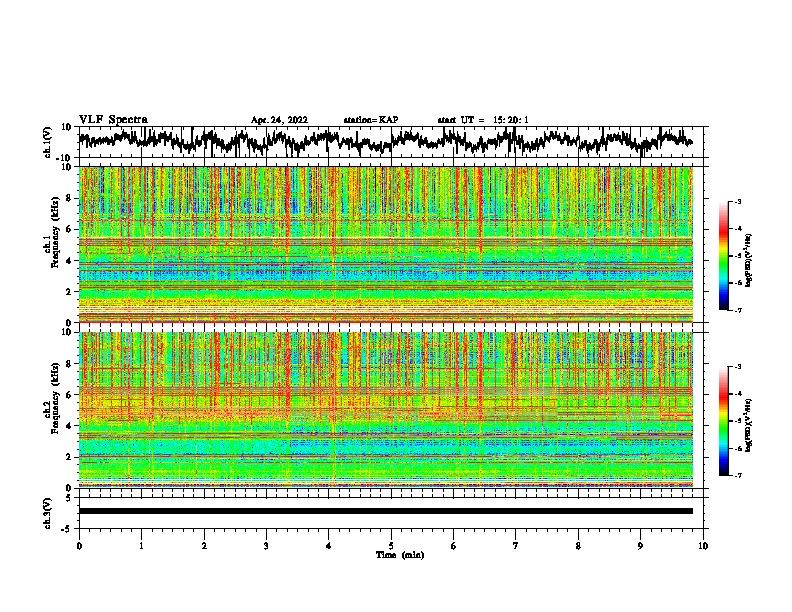
Task: Click the ch.2 PSD color scale bar
Action: click(x=723, y=421)
